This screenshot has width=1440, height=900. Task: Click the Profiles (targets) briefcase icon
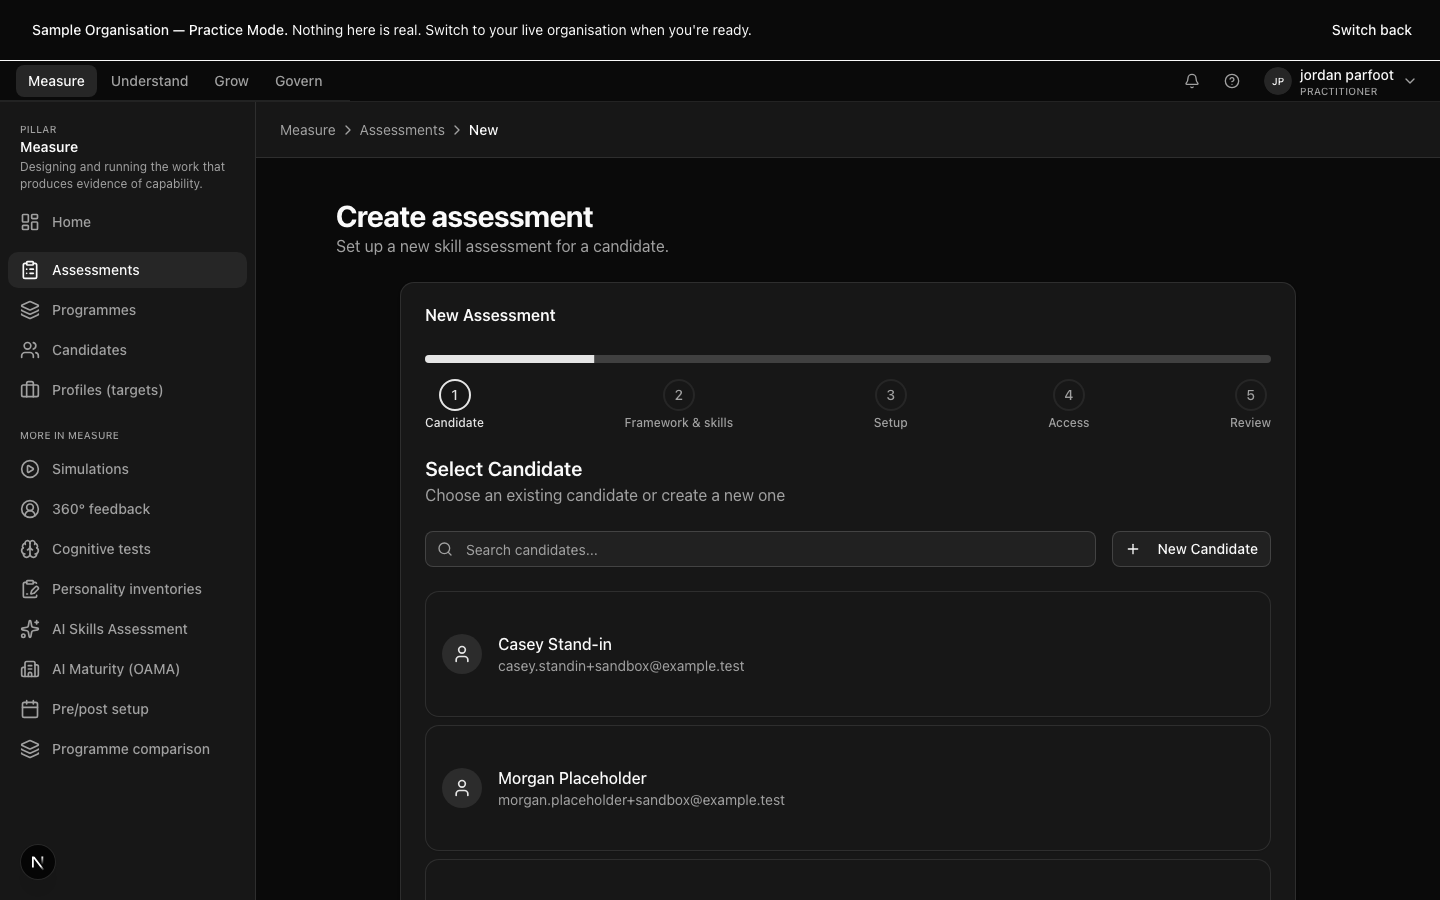click(30, 390)
